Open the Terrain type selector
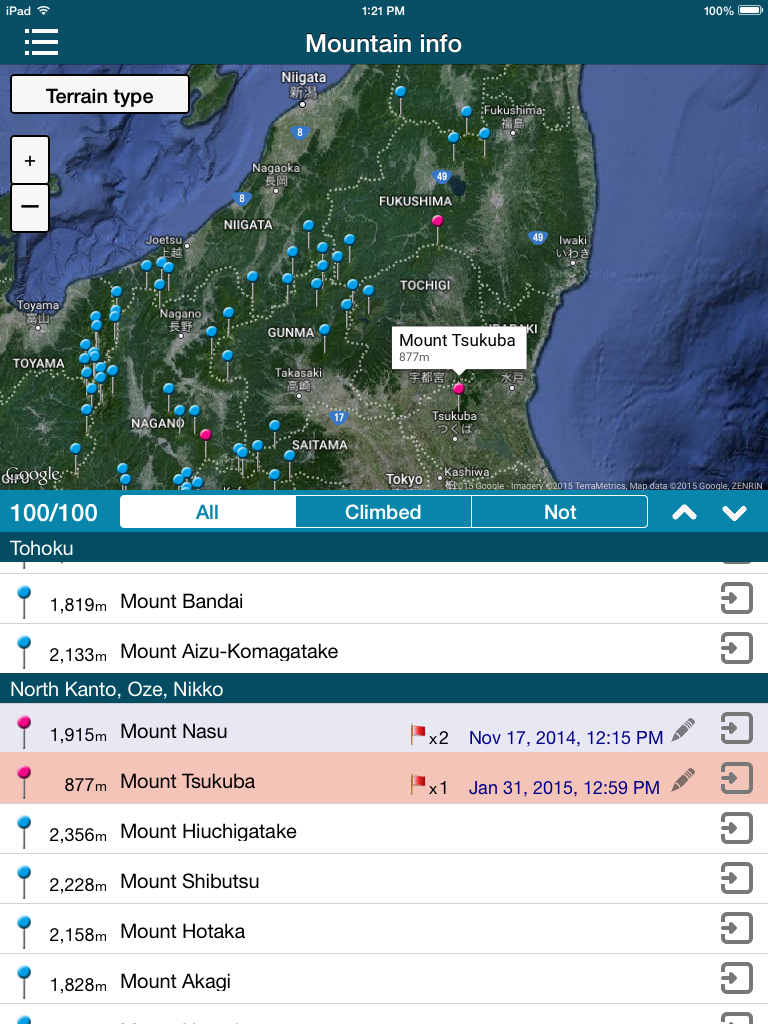The width and height of the screenshot is (768, 1024). pyautogui.click(x=100, y=95)
